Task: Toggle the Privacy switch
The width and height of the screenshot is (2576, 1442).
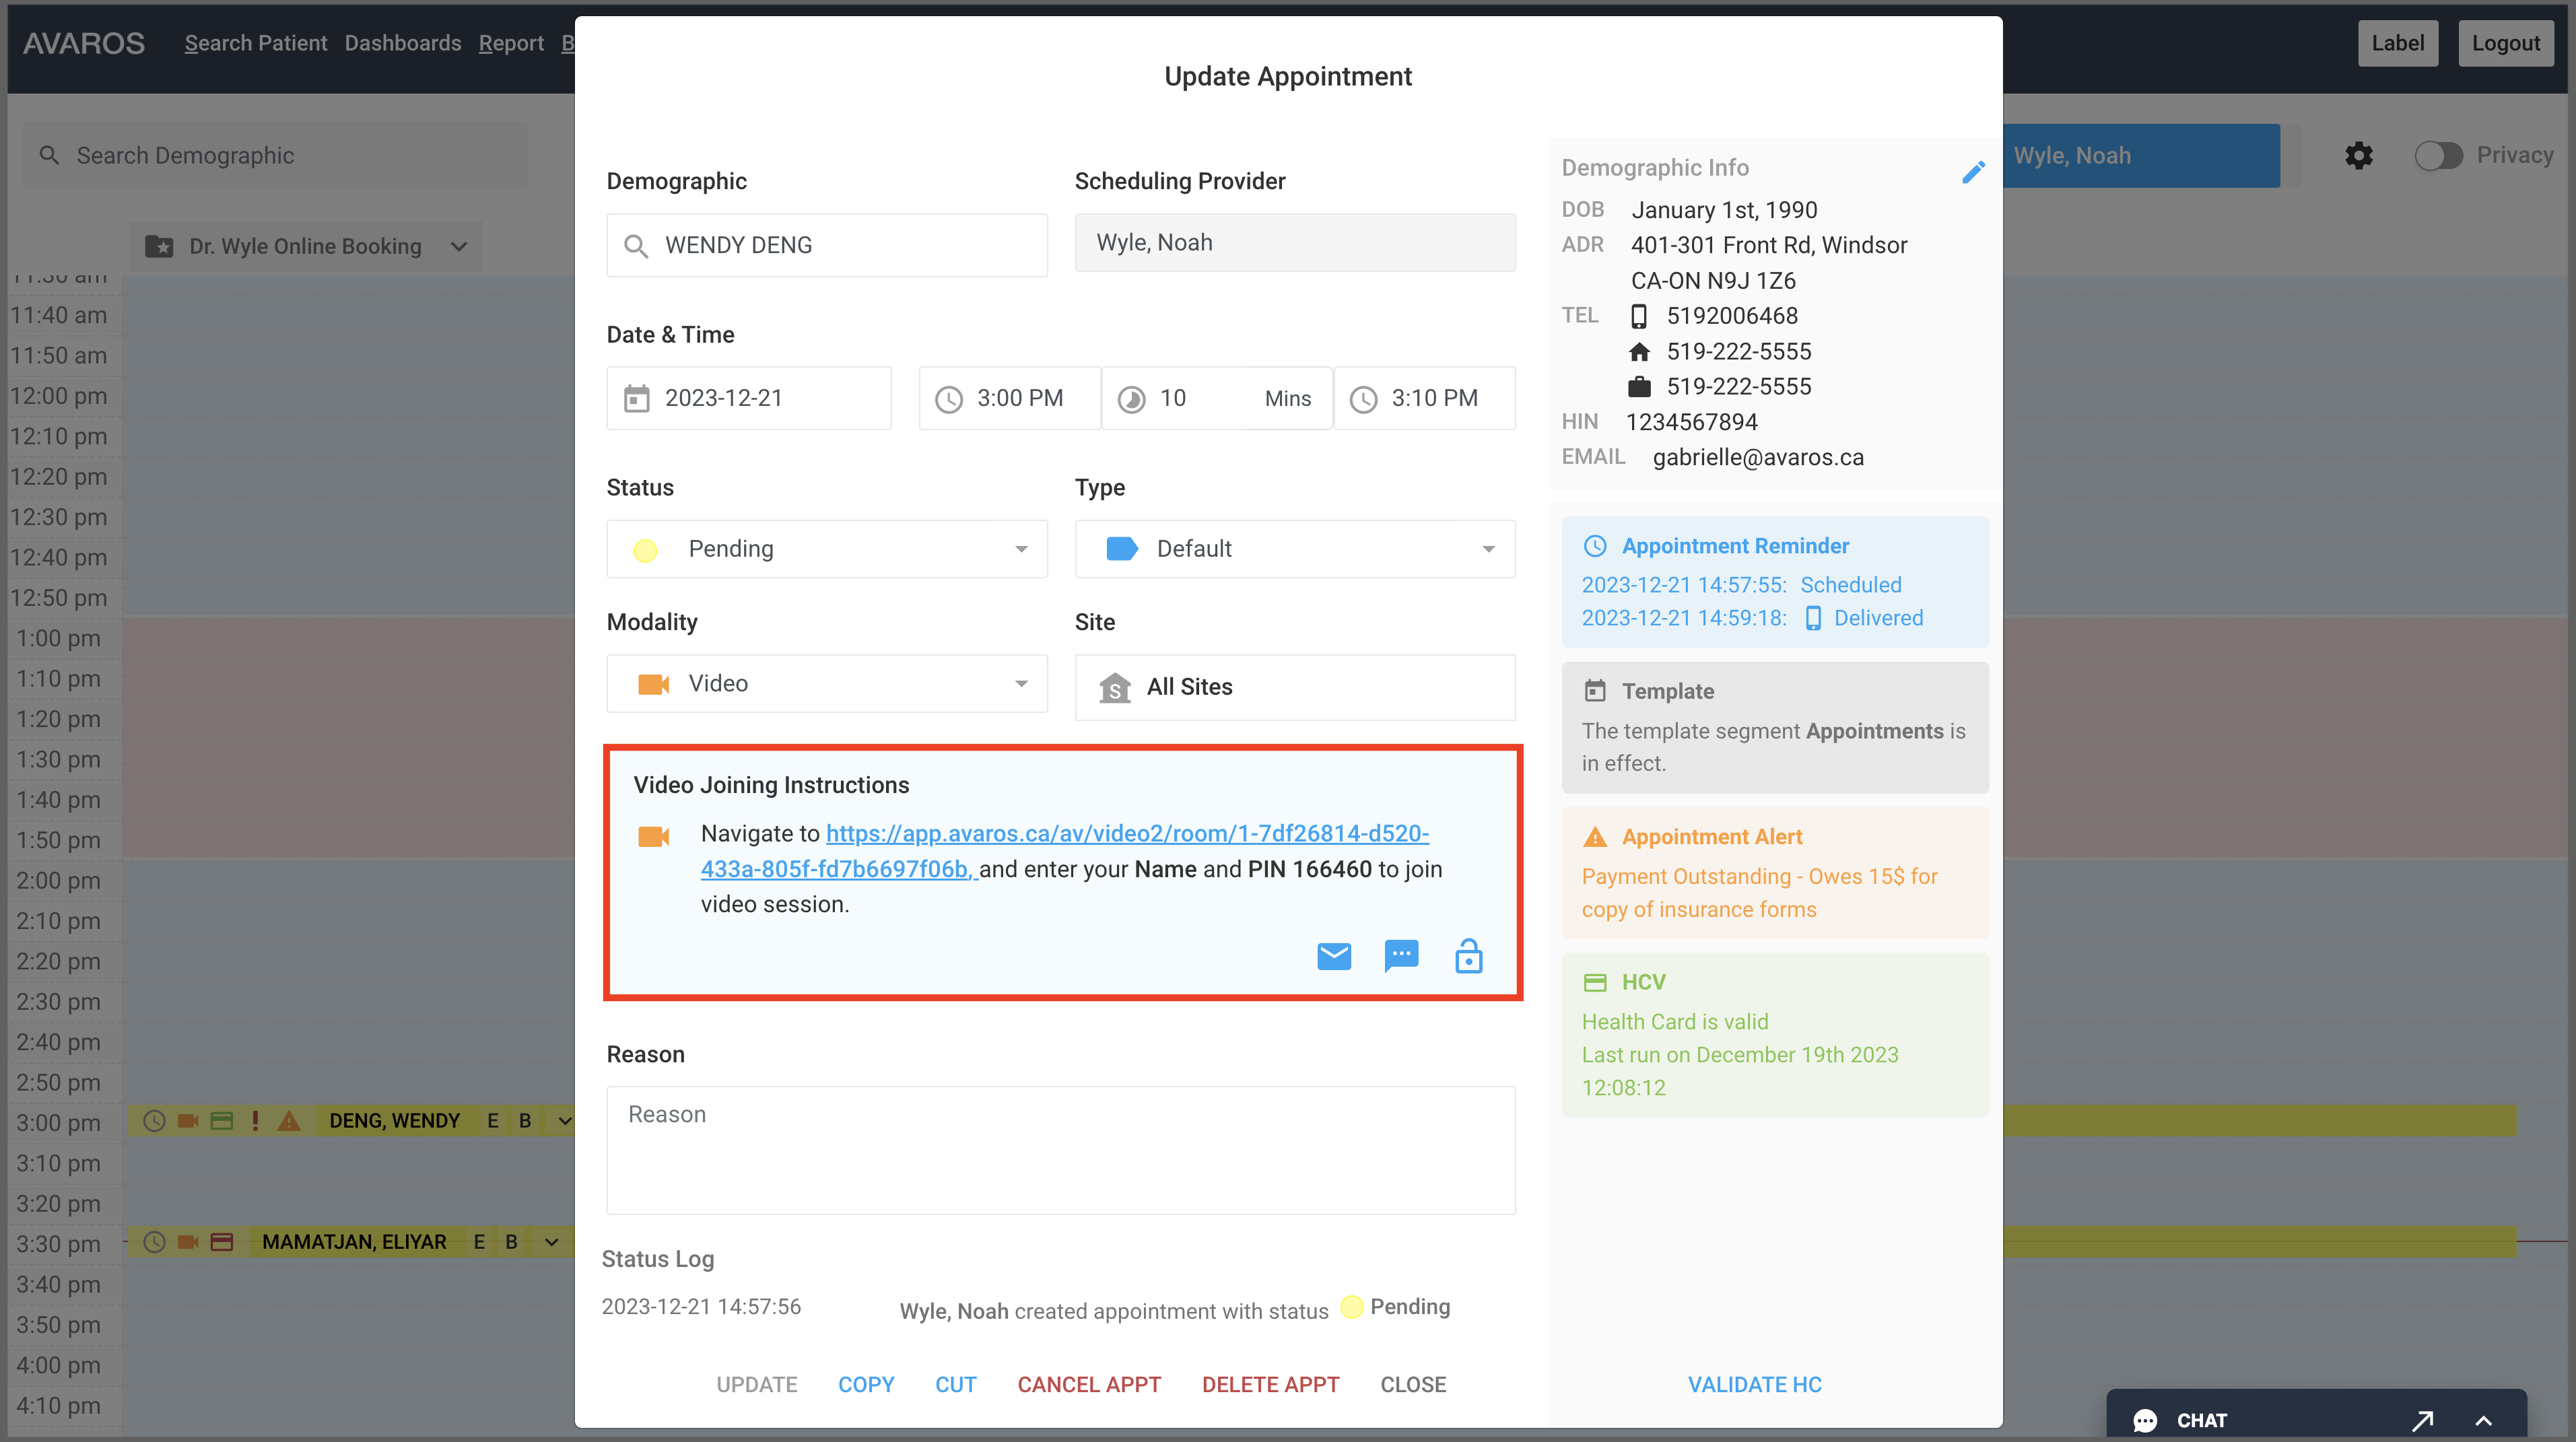Action: (x=2438, y=155)
